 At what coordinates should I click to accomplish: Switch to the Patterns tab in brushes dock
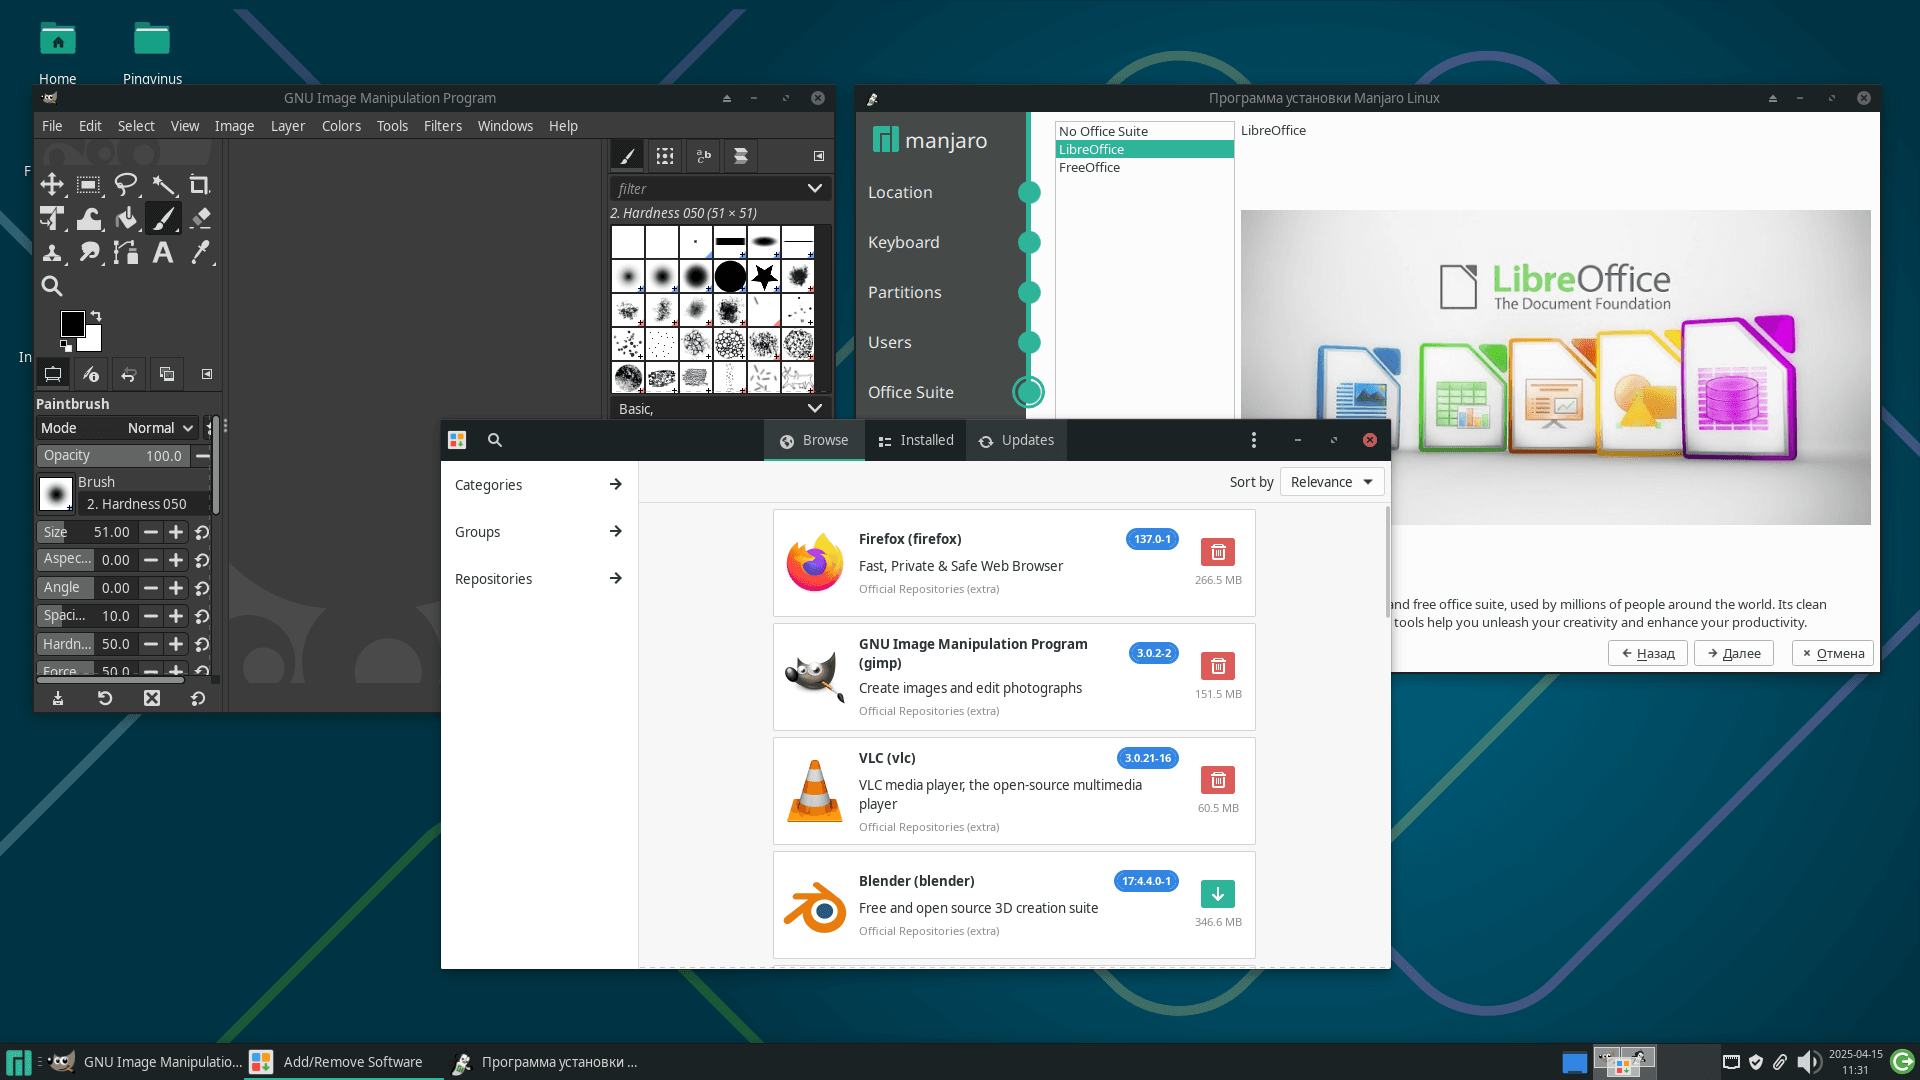(665, 156)
